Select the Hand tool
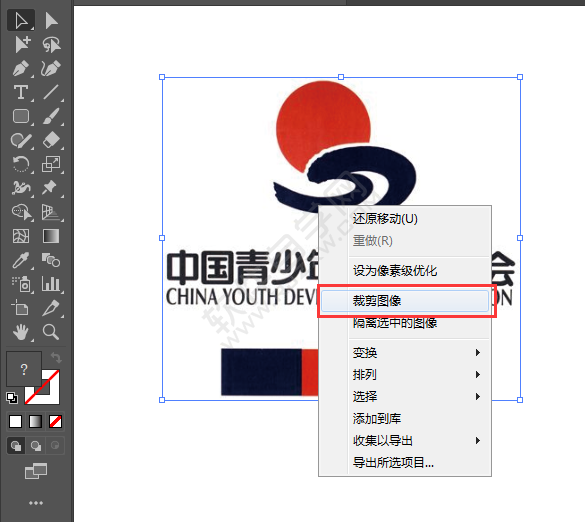 click(x=21, y=332)
